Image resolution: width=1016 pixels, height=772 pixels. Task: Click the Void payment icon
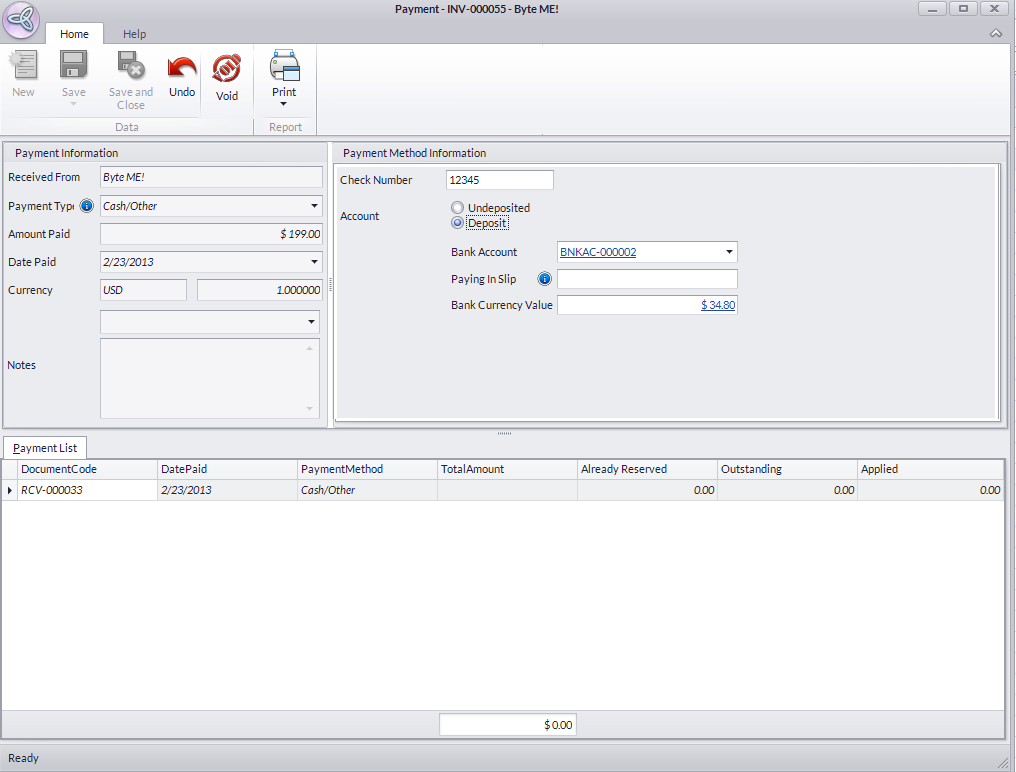[227, 69]
